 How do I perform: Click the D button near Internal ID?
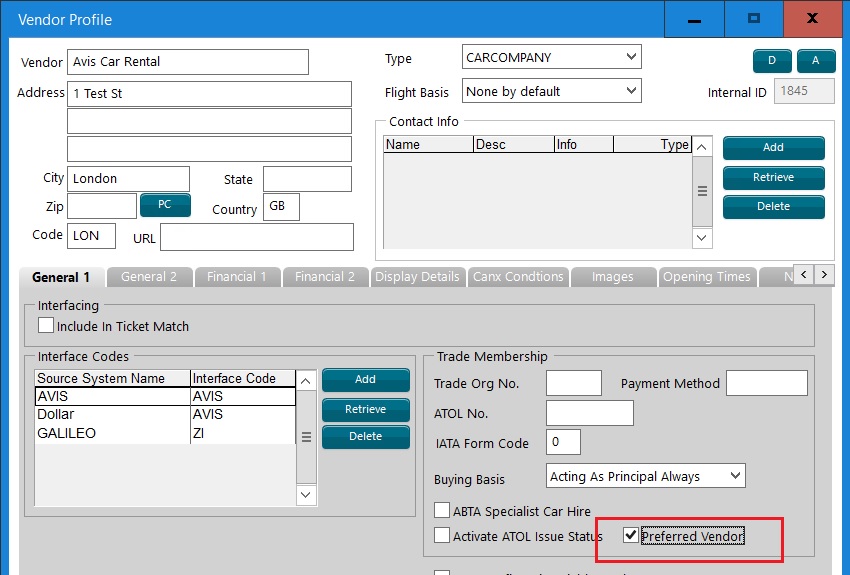coord(772,61)
